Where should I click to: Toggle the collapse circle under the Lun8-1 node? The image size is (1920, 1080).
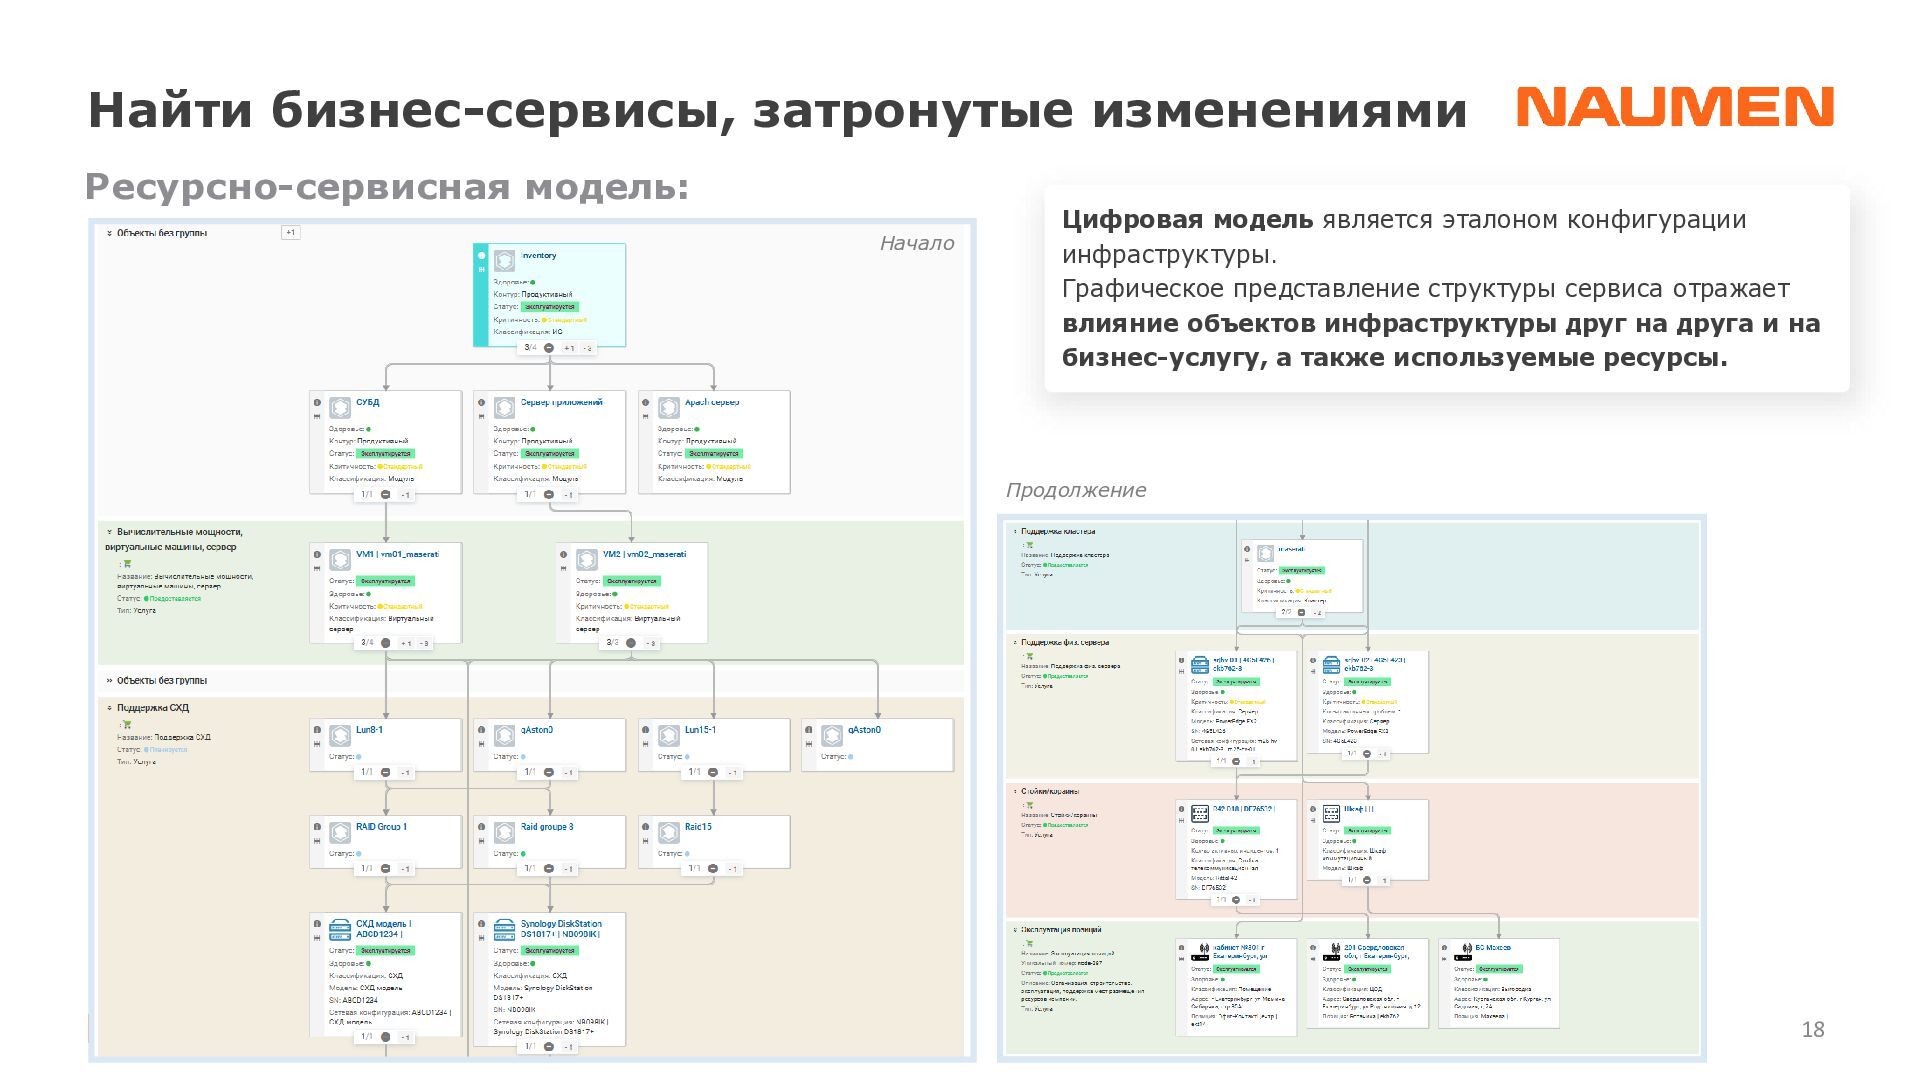[386, 772]
